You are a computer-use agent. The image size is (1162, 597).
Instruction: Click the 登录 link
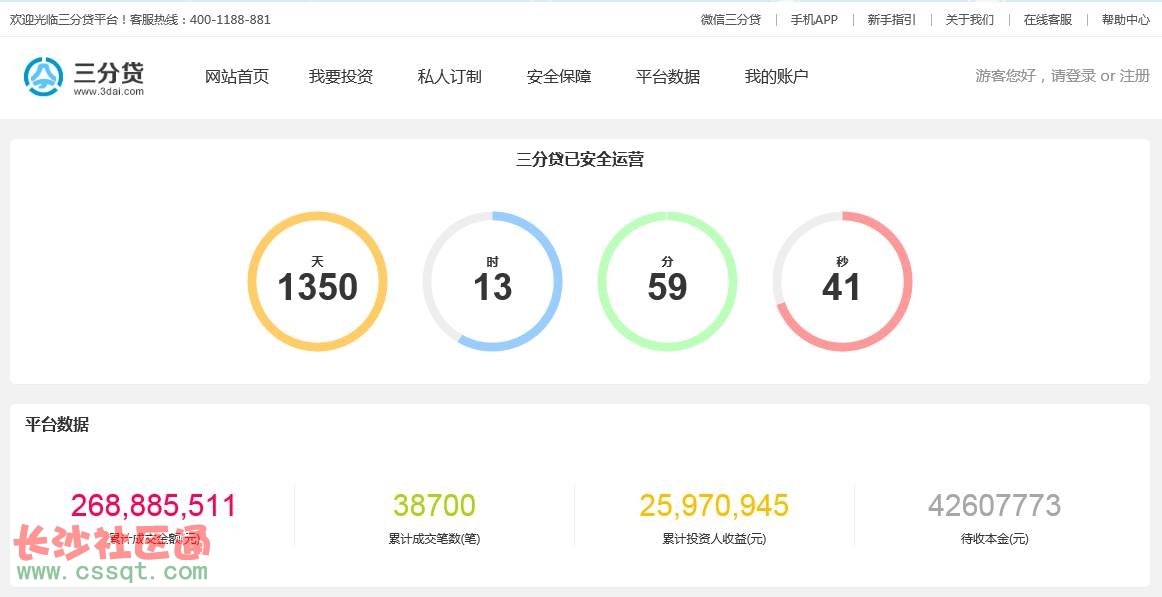tap(1080, 76)
